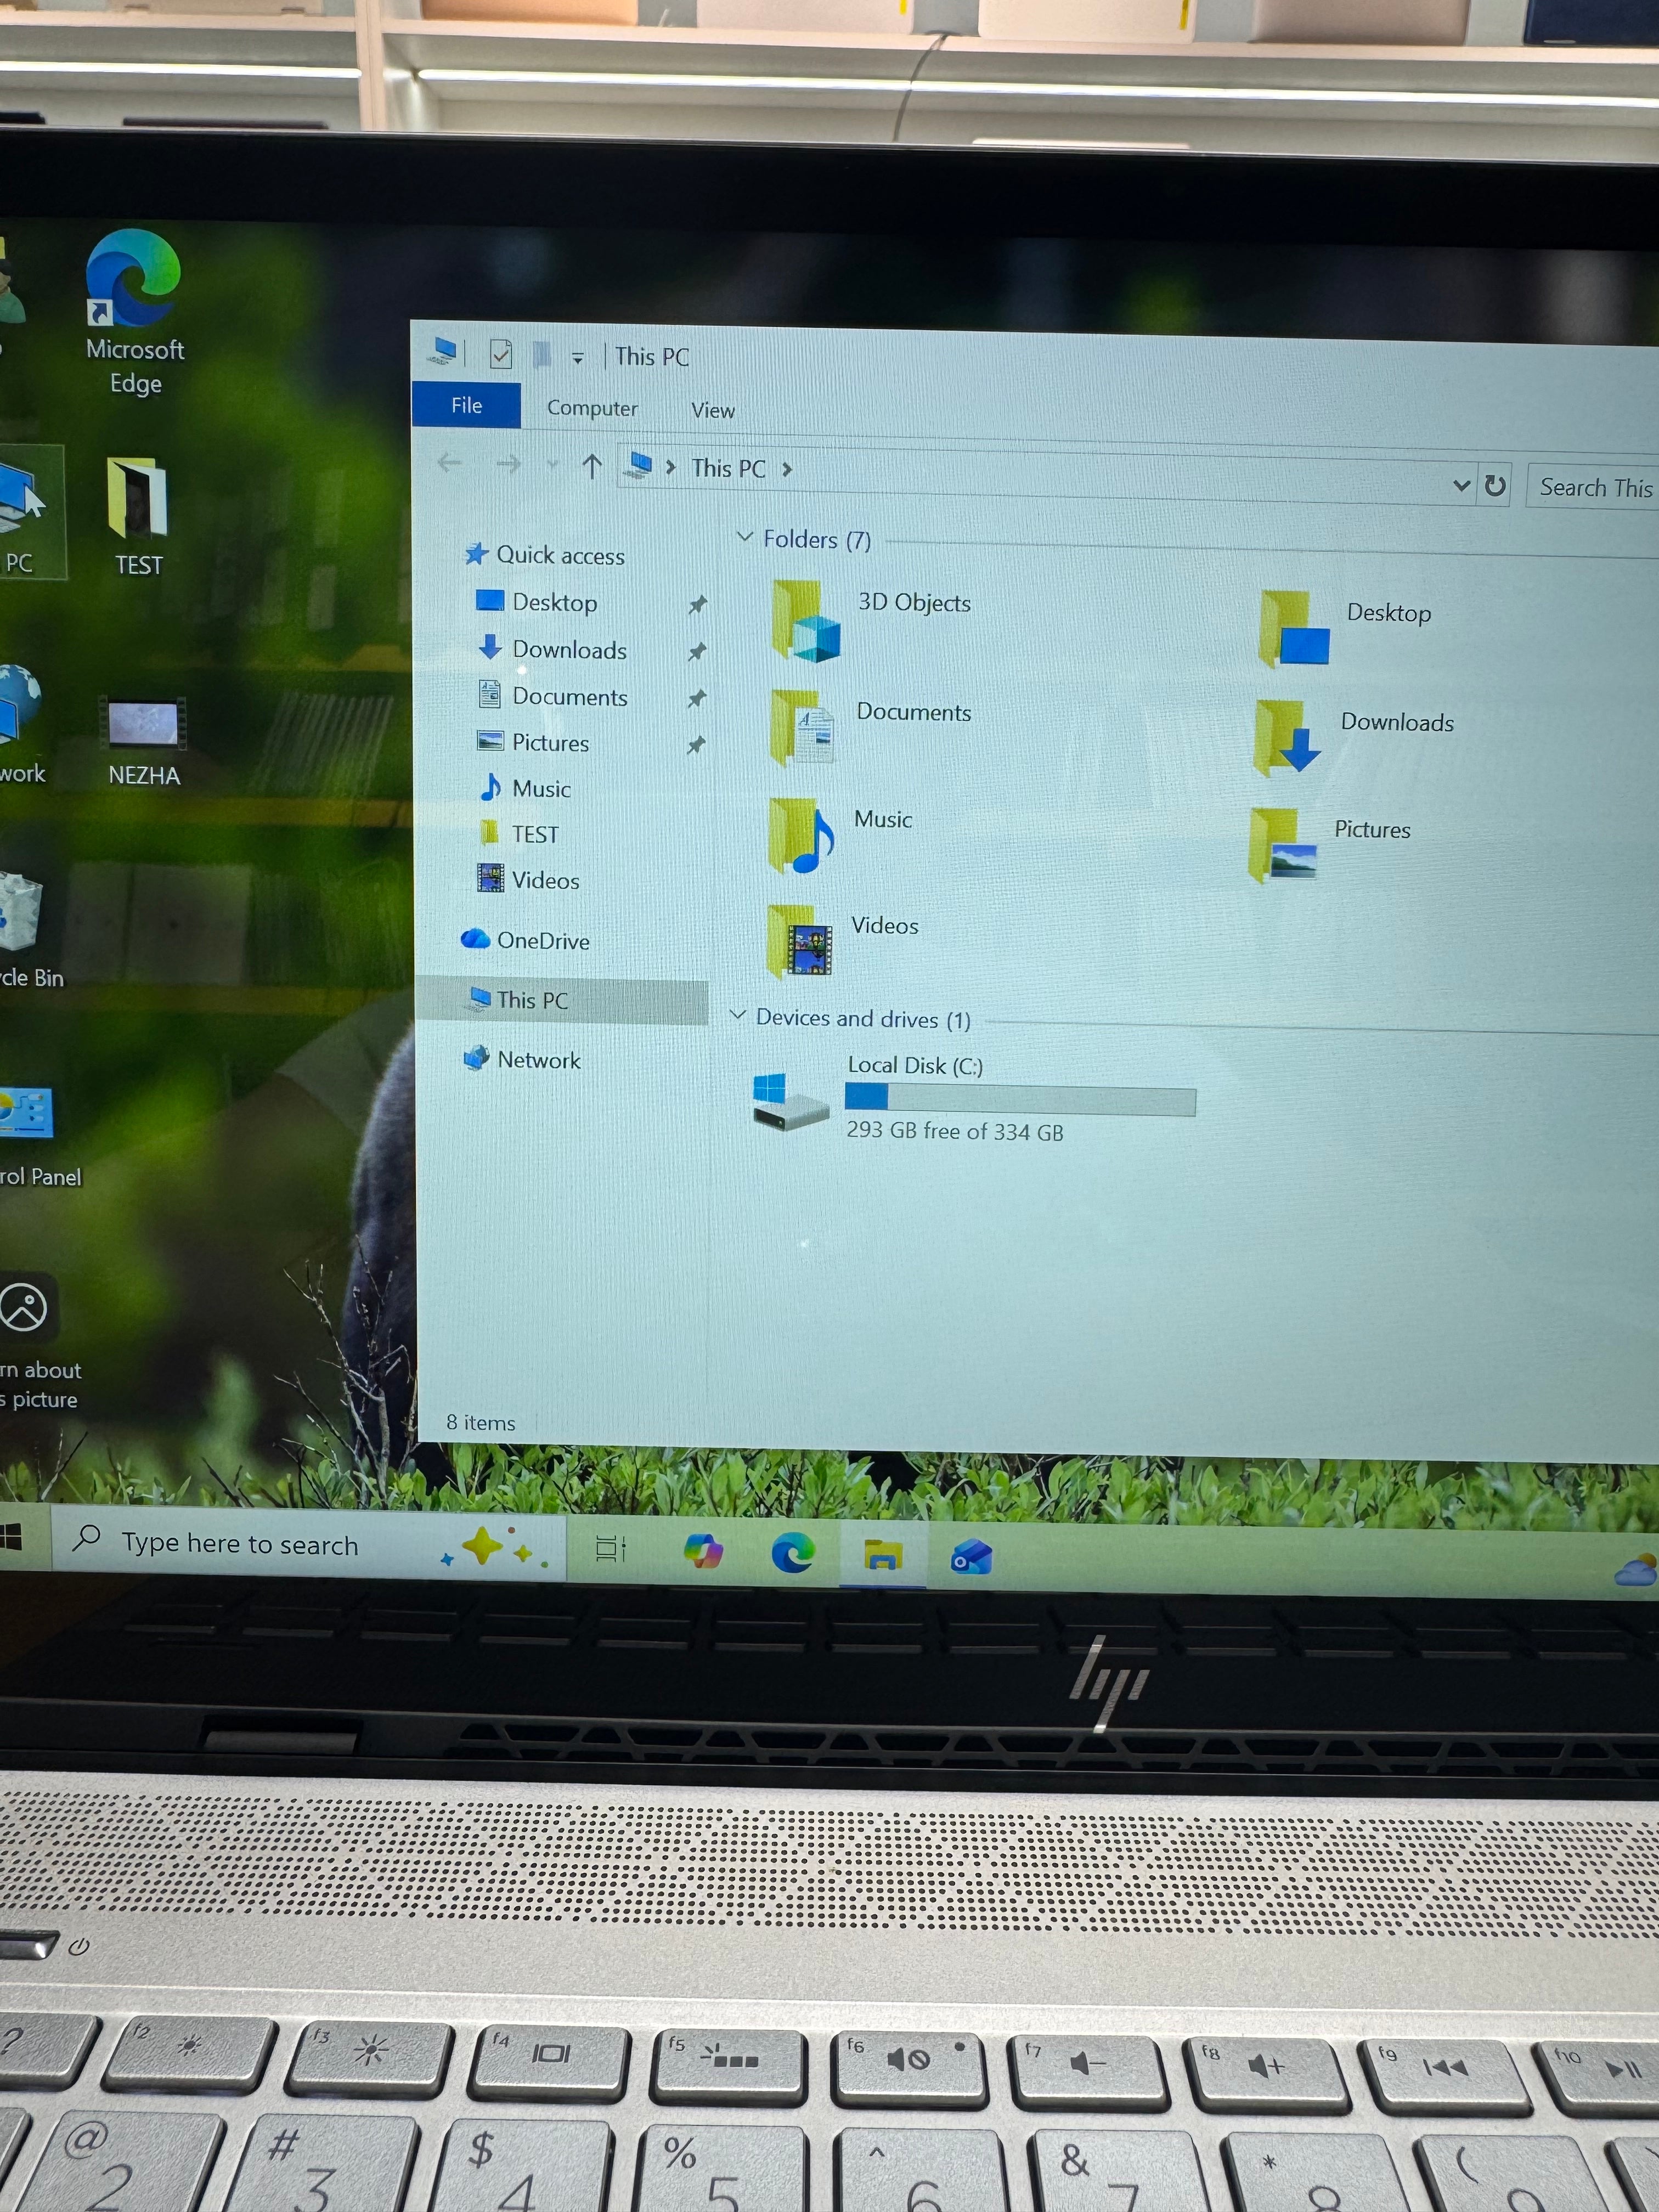
Task: Click the pin icon next to Pictures
Action: click(696, 745)
